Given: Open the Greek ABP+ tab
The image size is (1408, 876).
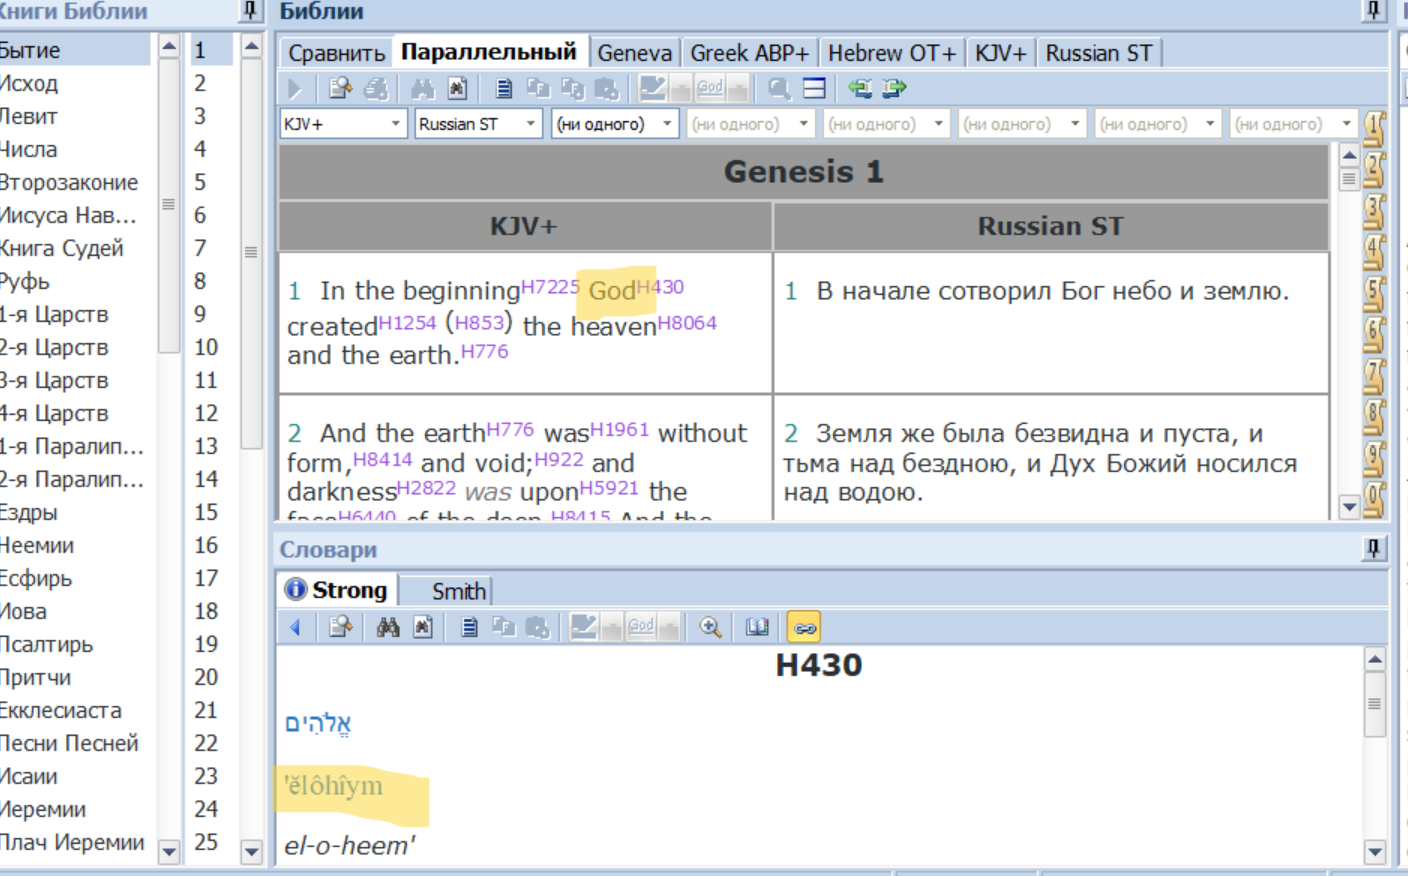Looking at the screenshot, I should [750, 53].
